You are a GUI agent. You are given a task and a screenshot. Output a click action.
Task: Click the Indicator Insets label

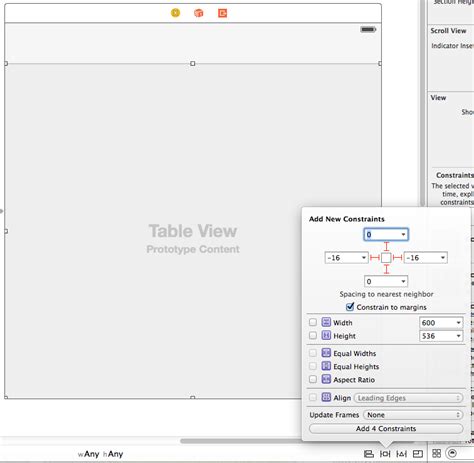452,46
